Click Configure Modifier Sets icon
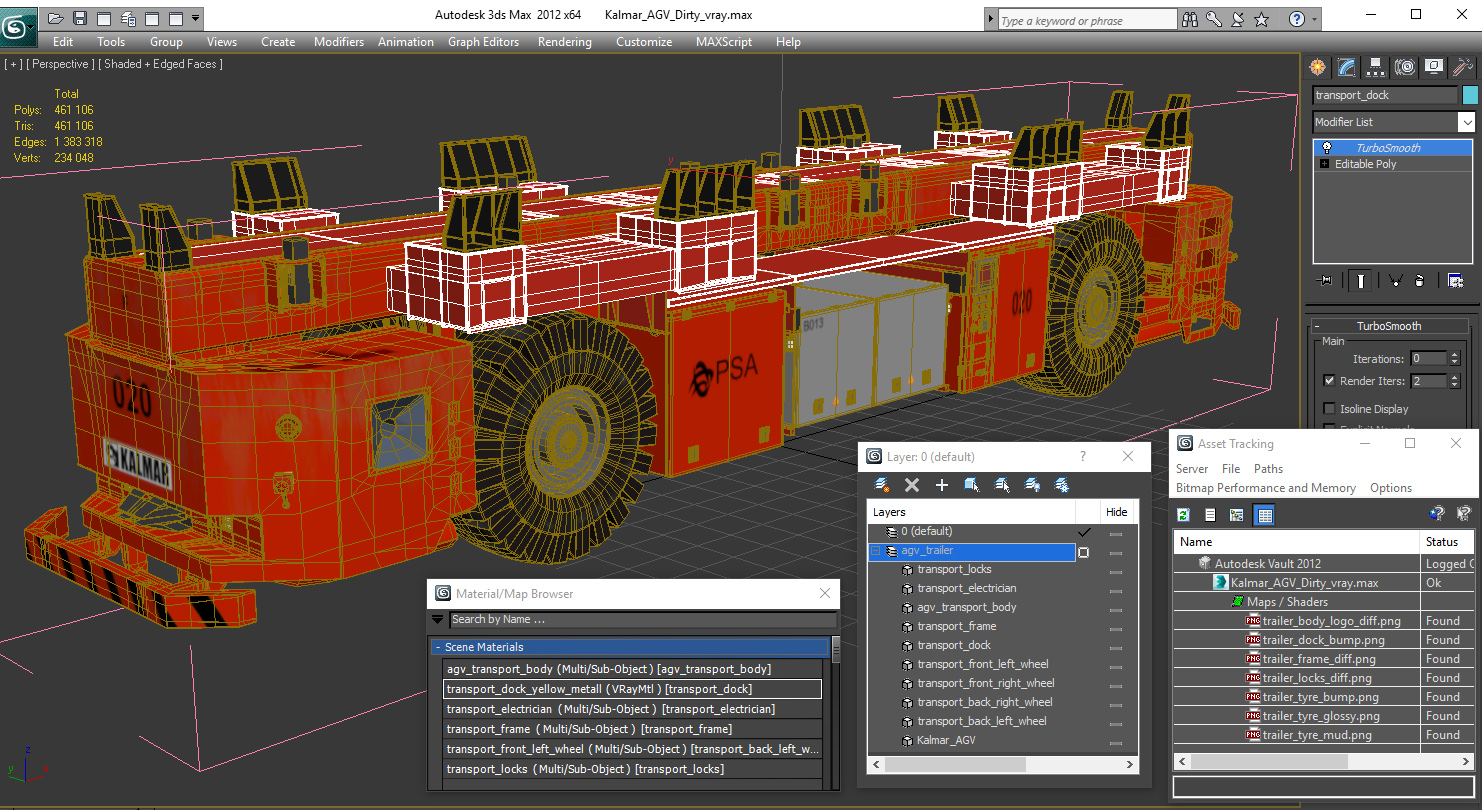The image size is (1482, 810). coord(1456,281)
